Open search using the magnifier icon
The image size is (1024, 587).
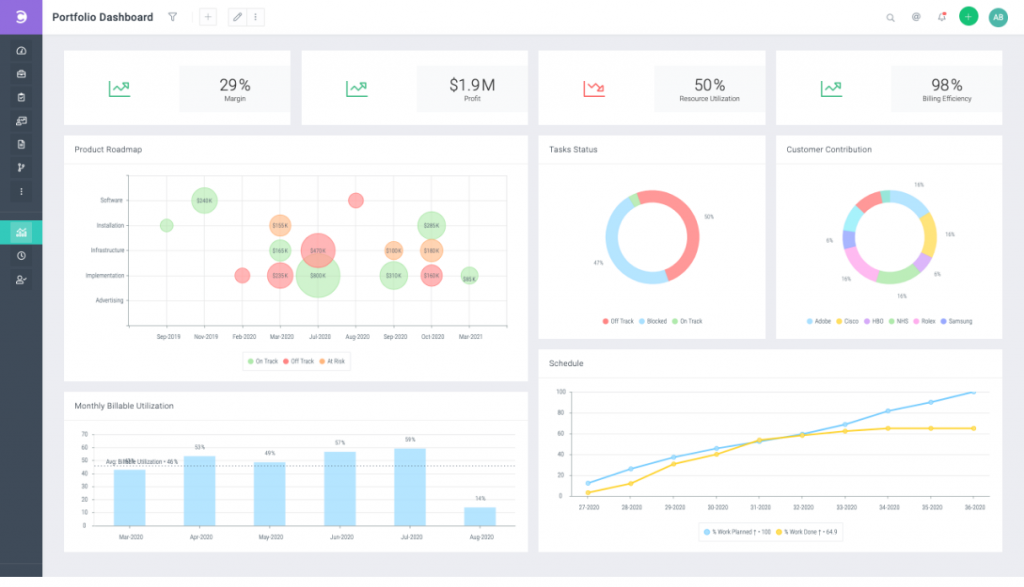pos(890,18)
